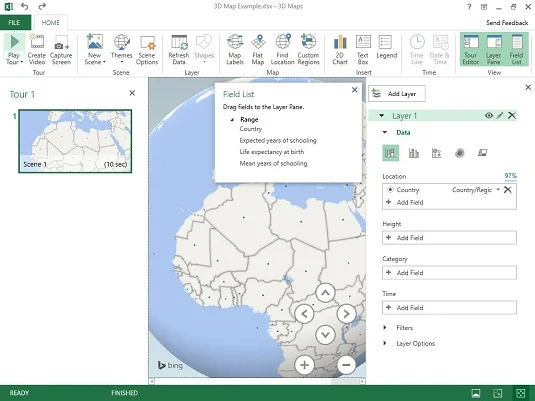Select heat map visualization type
The width and height of the screenshot is (535, 401).
point(460,153)
